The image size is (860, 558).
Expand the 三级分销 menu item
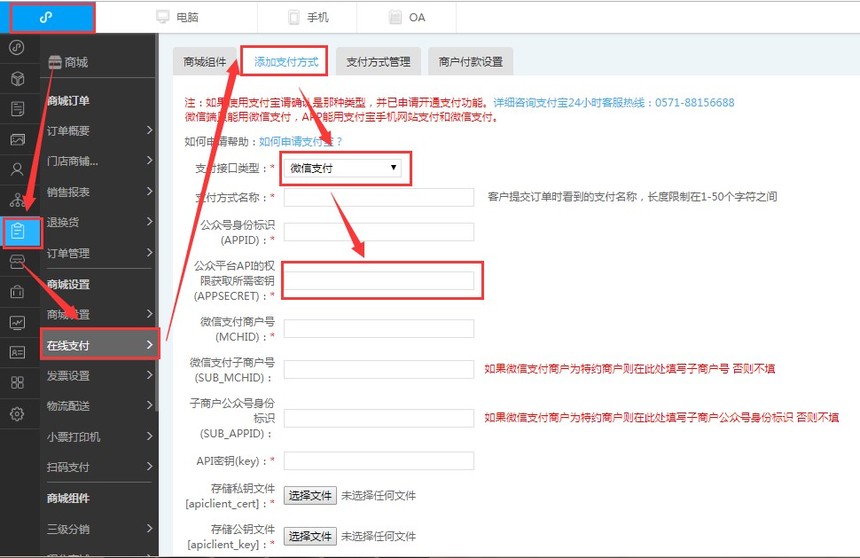[x=99, y=529]
